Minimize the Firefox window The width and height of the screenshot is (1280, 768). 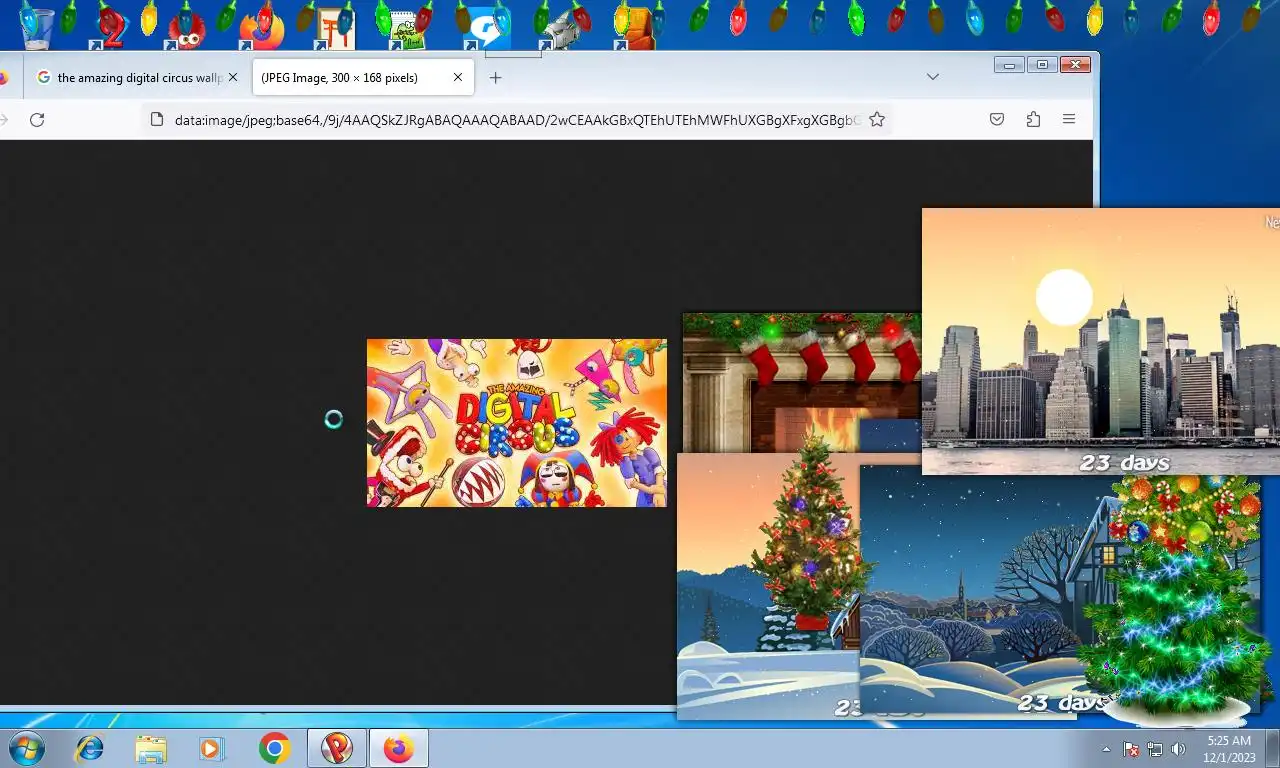click(1010, 64)
